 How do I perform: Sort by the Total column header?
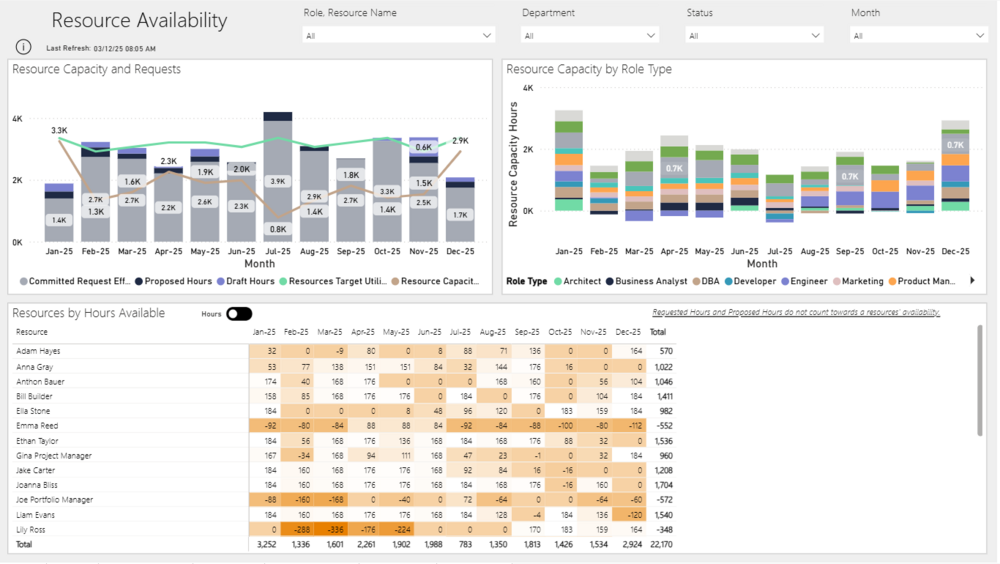[657, 332]
